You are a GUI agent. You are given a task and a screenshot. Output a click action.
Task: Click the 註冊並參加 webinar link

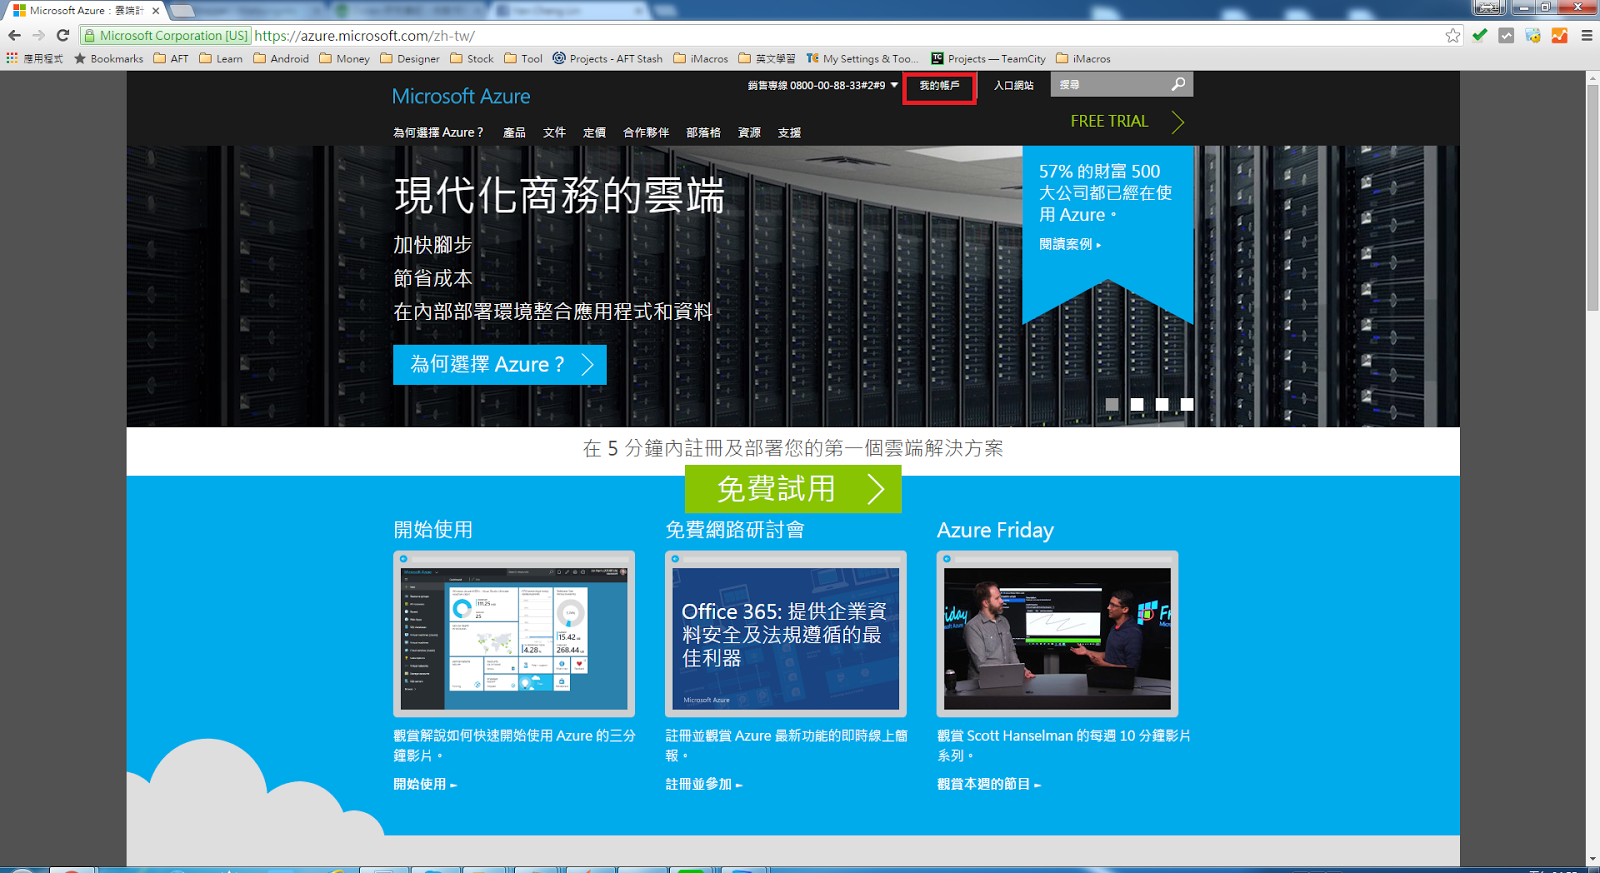tap(704, 784)
